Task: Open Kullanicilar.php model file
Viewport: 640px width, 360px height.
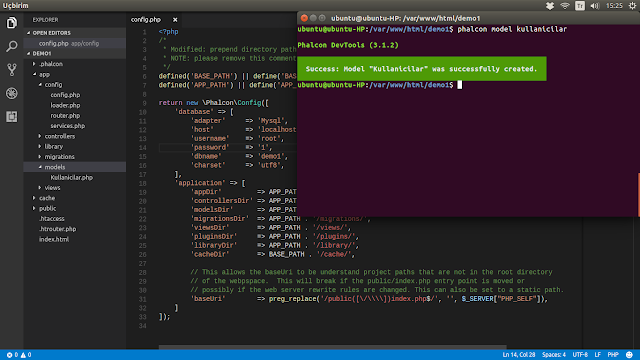Action: [x=71, y=178]
